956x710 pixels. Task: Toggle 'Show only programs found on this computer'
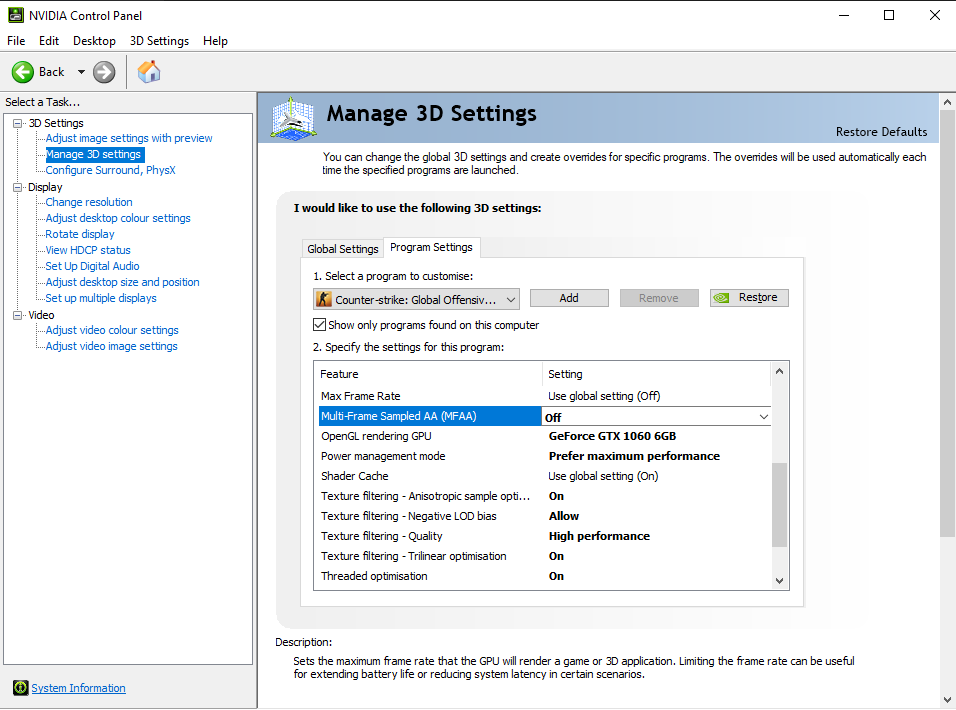pyautogui.click(x=320, y=325)
